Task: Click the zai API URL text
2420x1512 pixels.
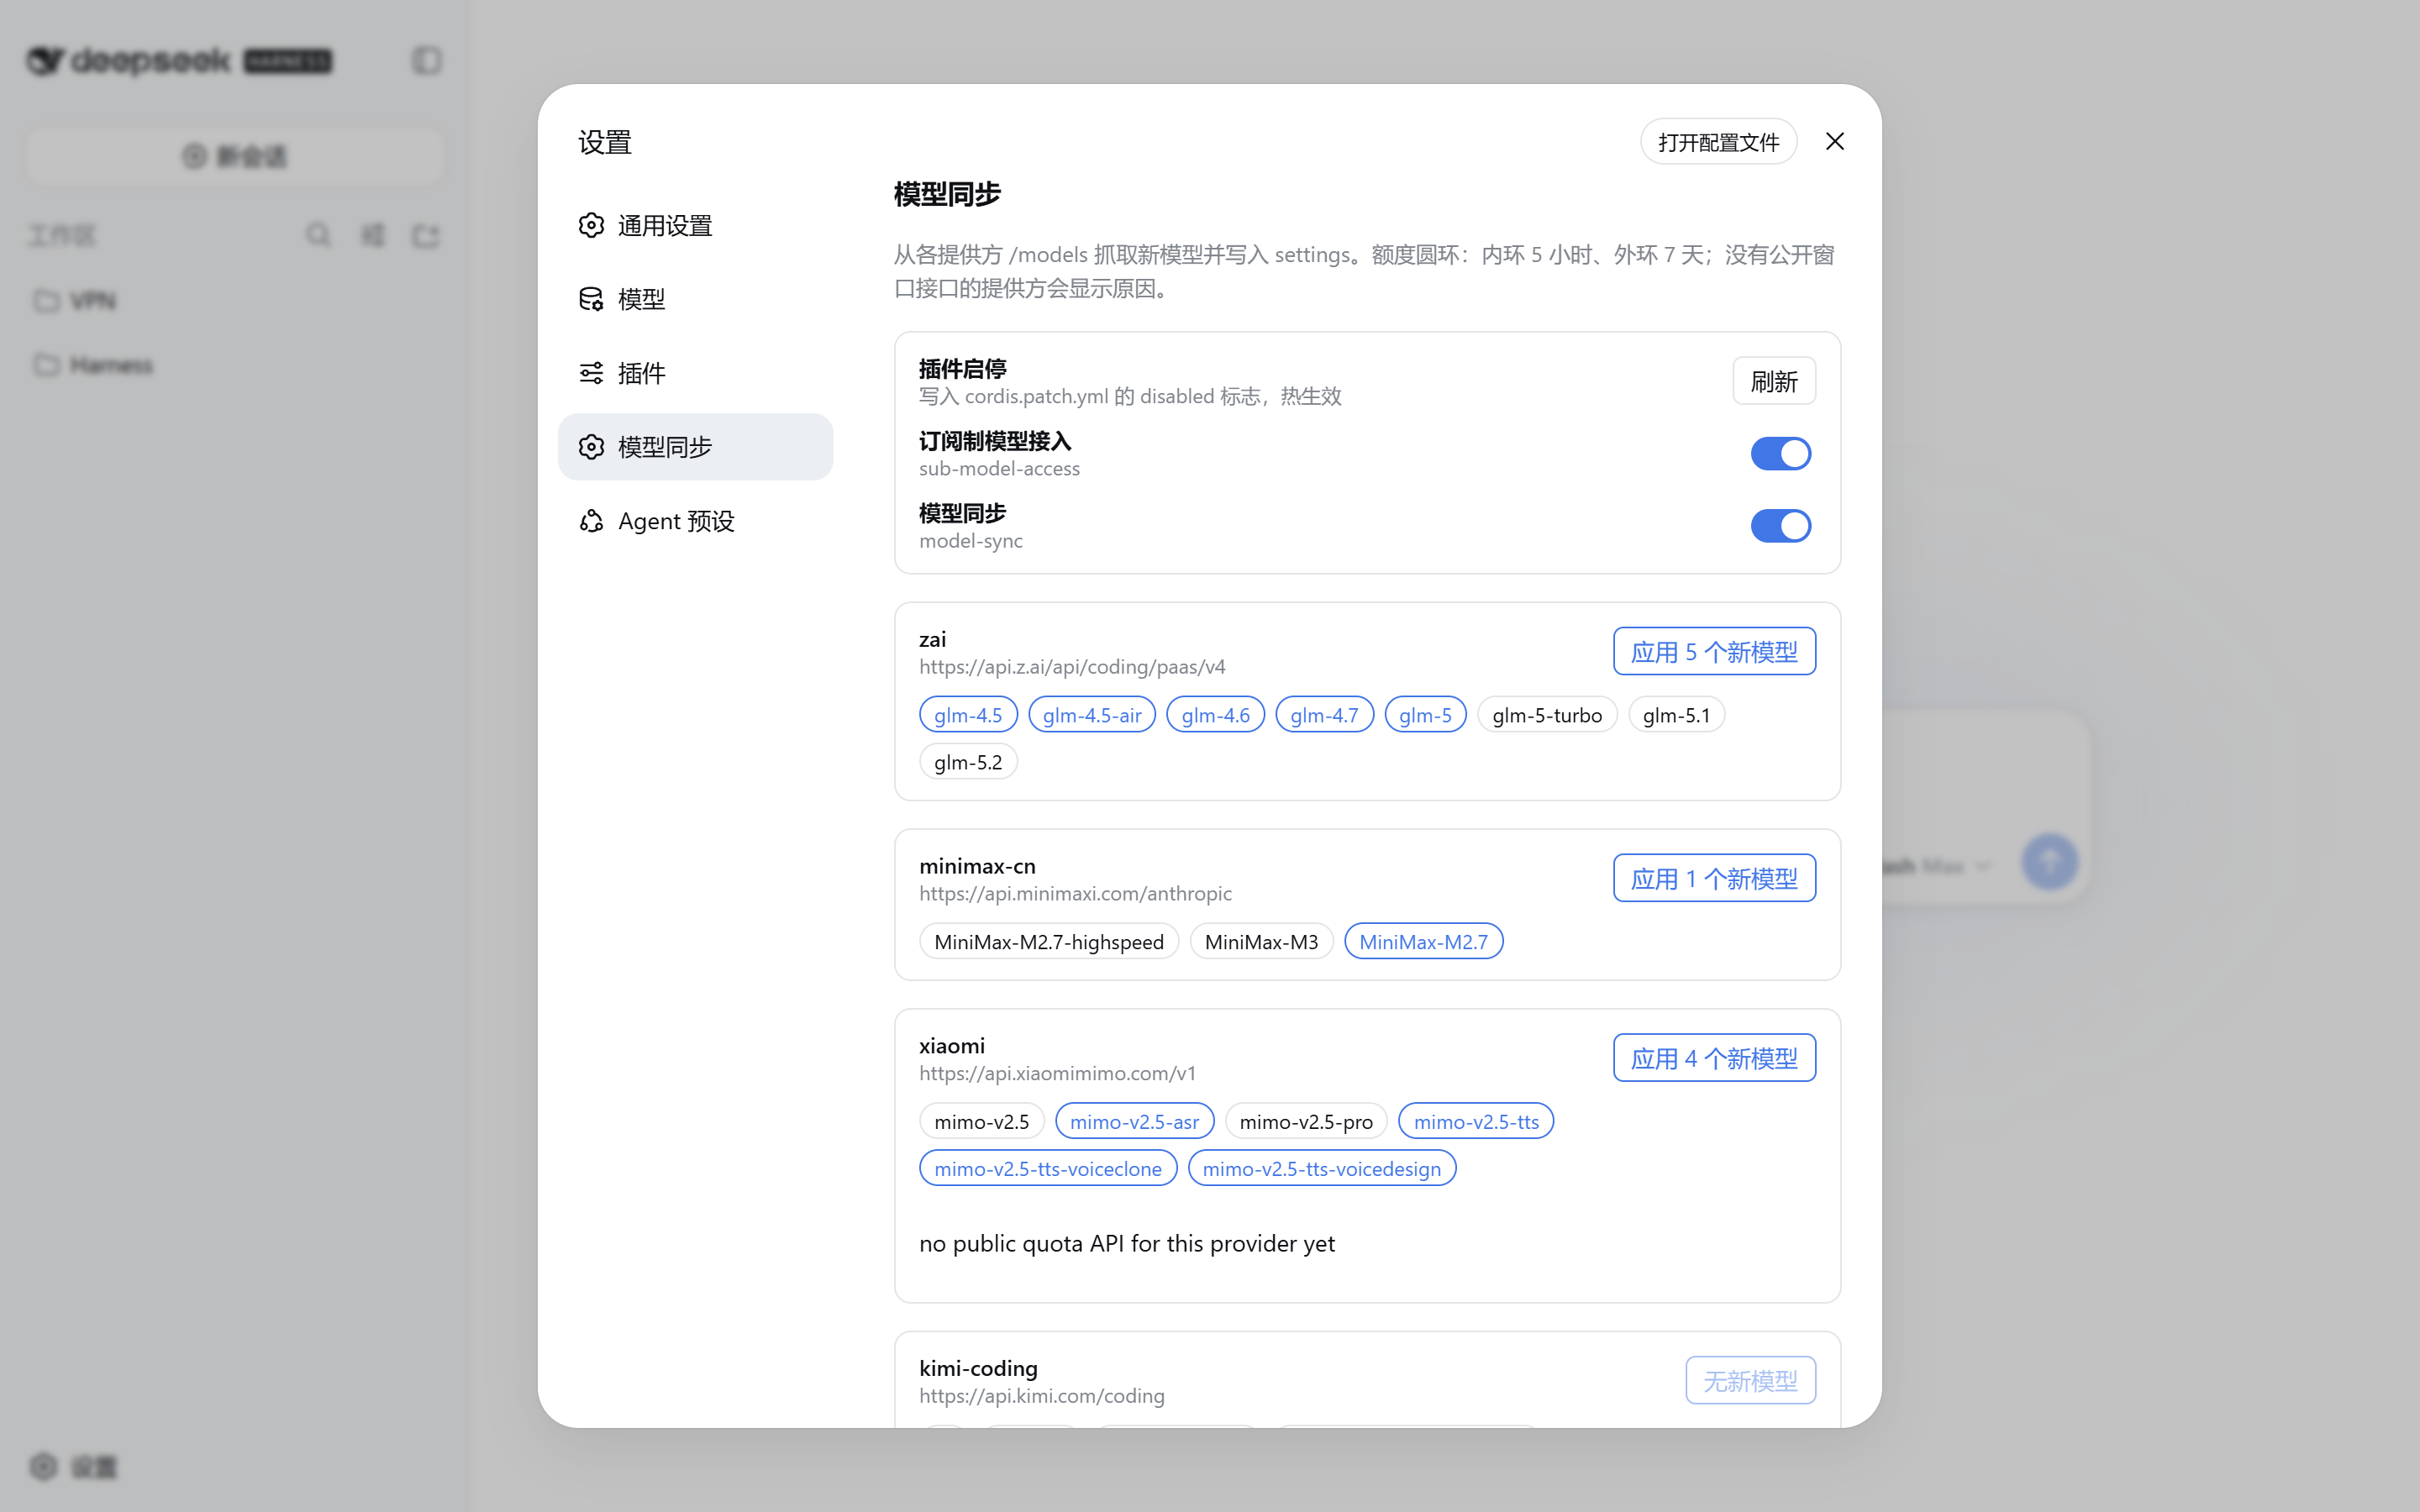Action: click(1072, 666)
